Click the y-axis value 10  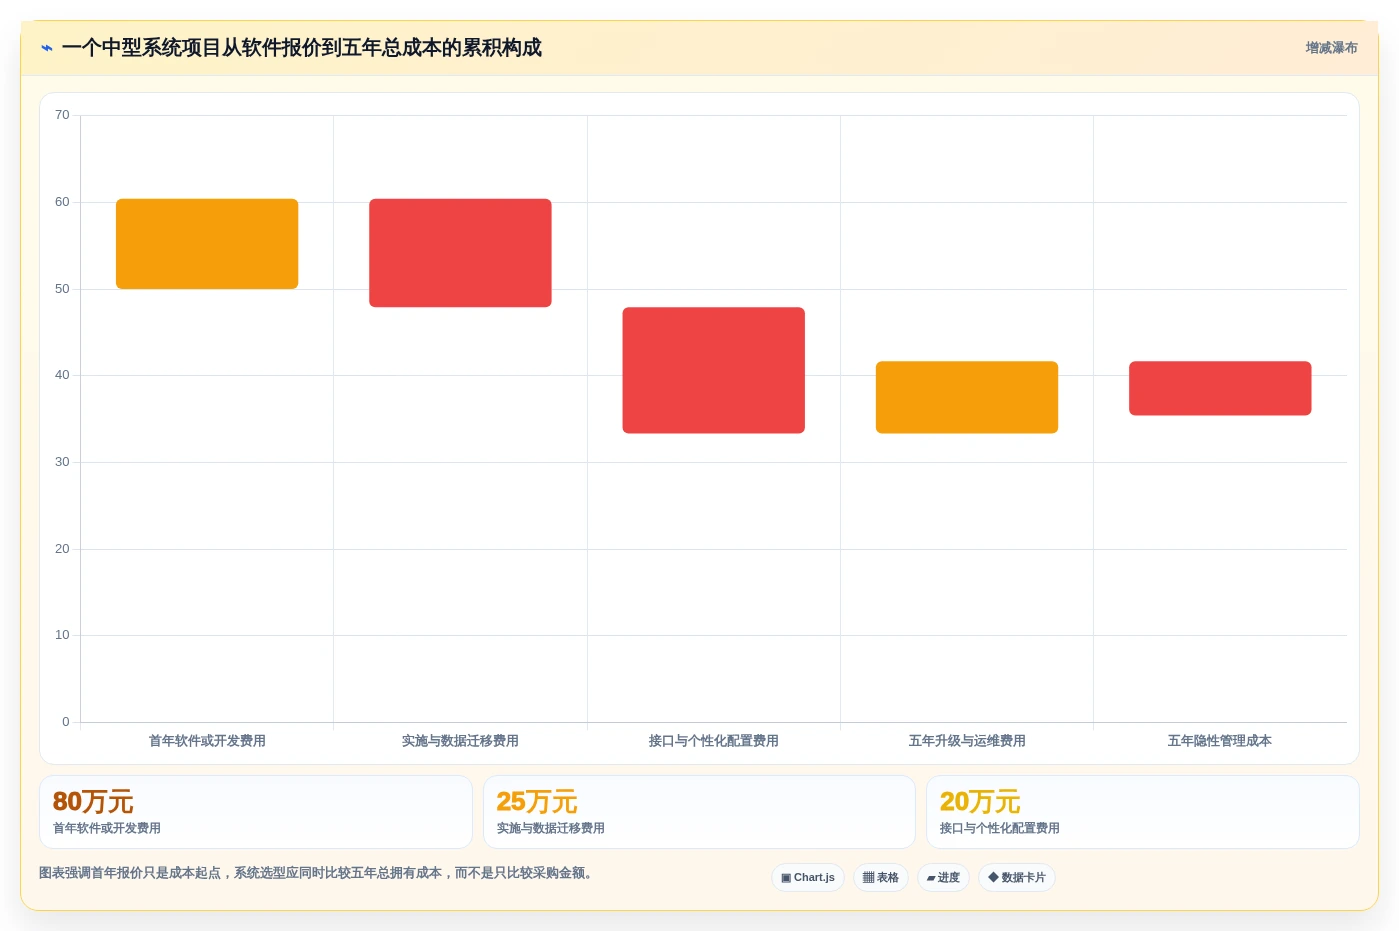click(62, 635)
